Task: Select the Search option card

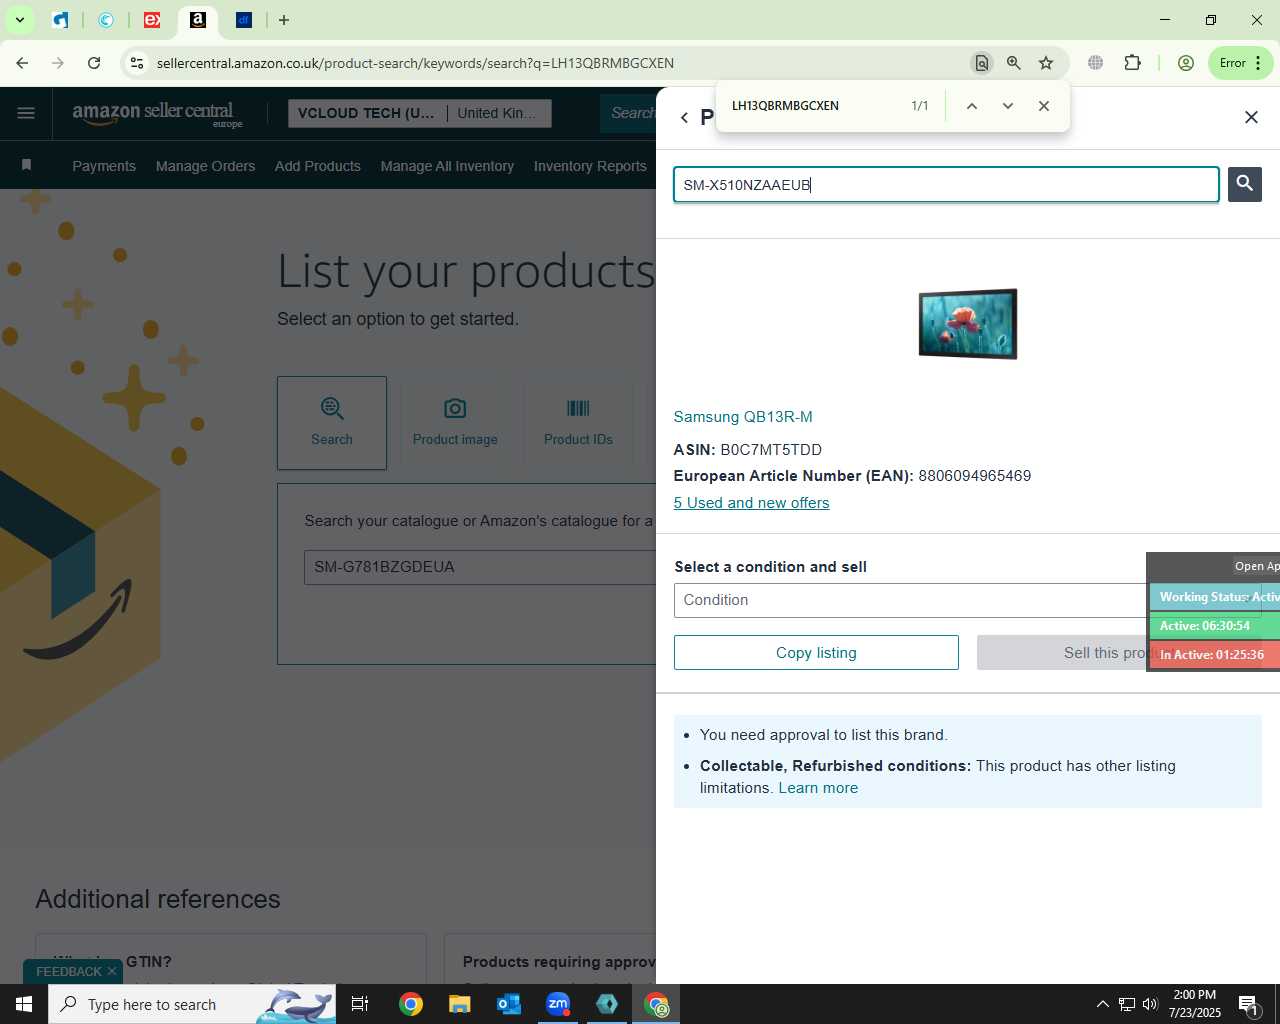Action: 332,423
